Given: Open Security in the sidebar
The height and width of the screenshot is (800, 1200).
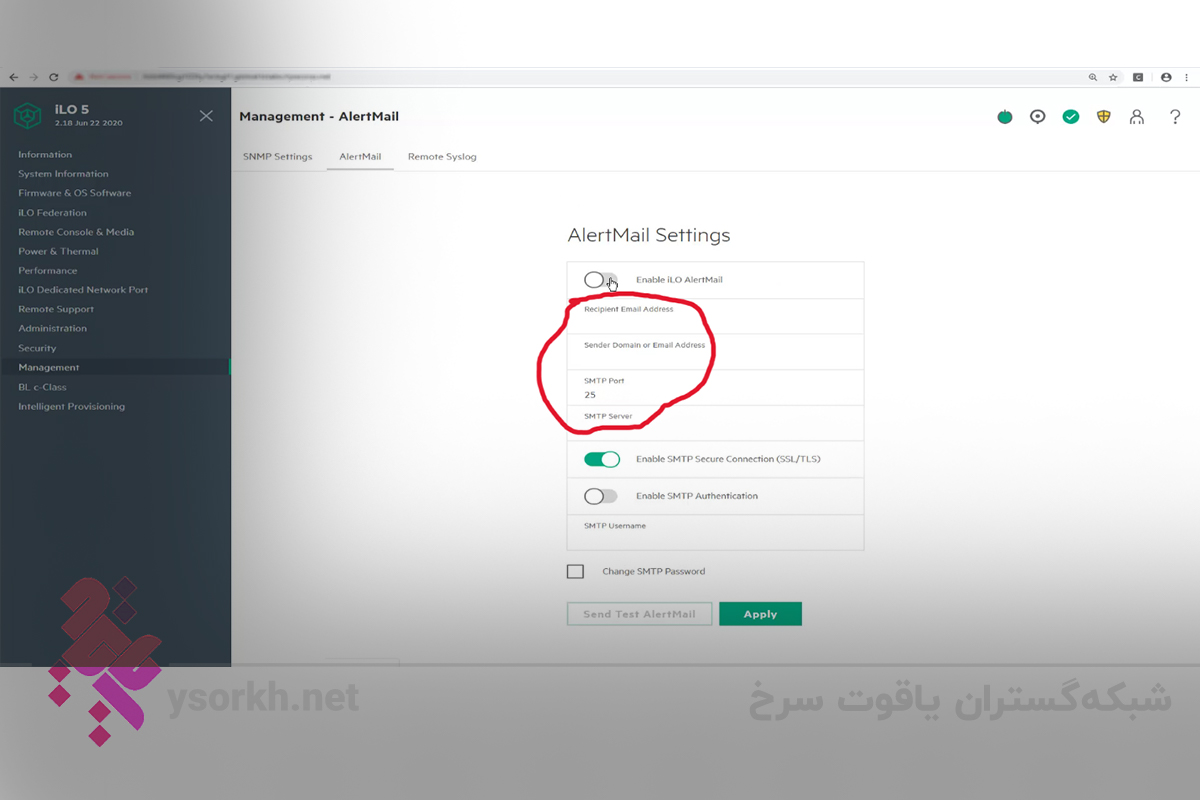Looking at the screenshot, I should pos(37,348).
